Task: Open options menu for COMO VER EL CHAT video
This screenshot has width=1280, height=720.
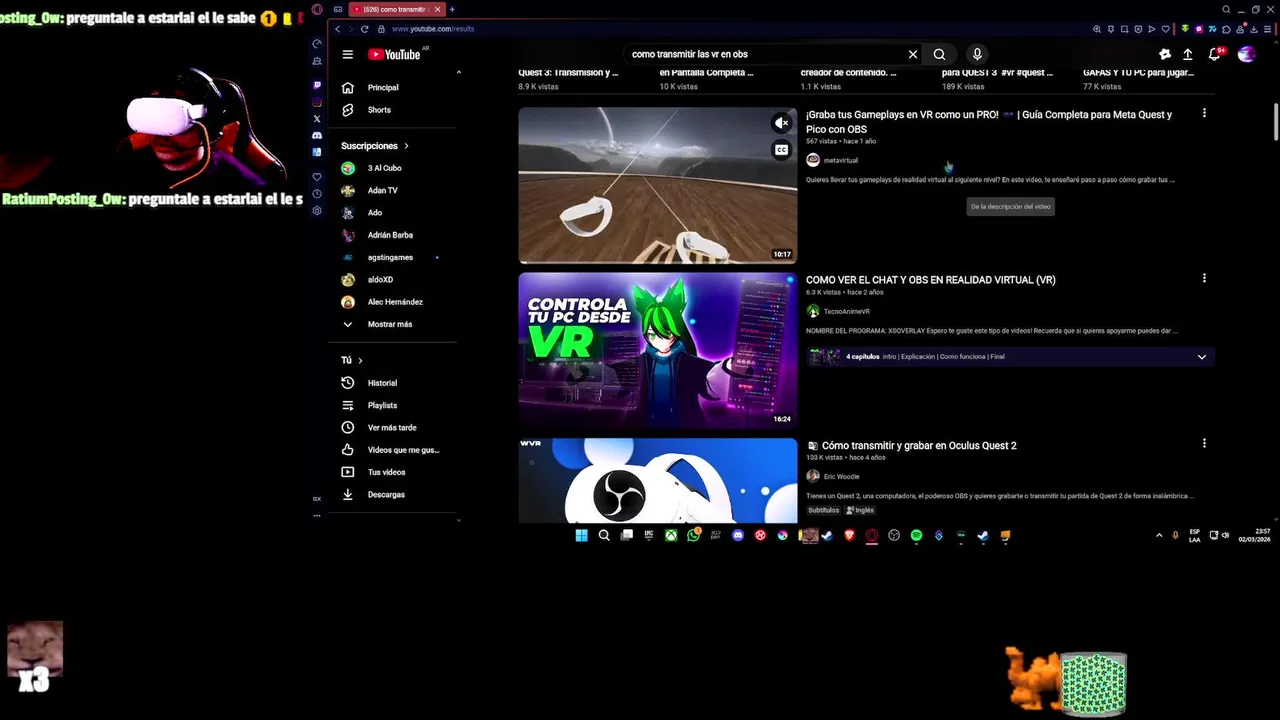Action: tap(1204, 279)
